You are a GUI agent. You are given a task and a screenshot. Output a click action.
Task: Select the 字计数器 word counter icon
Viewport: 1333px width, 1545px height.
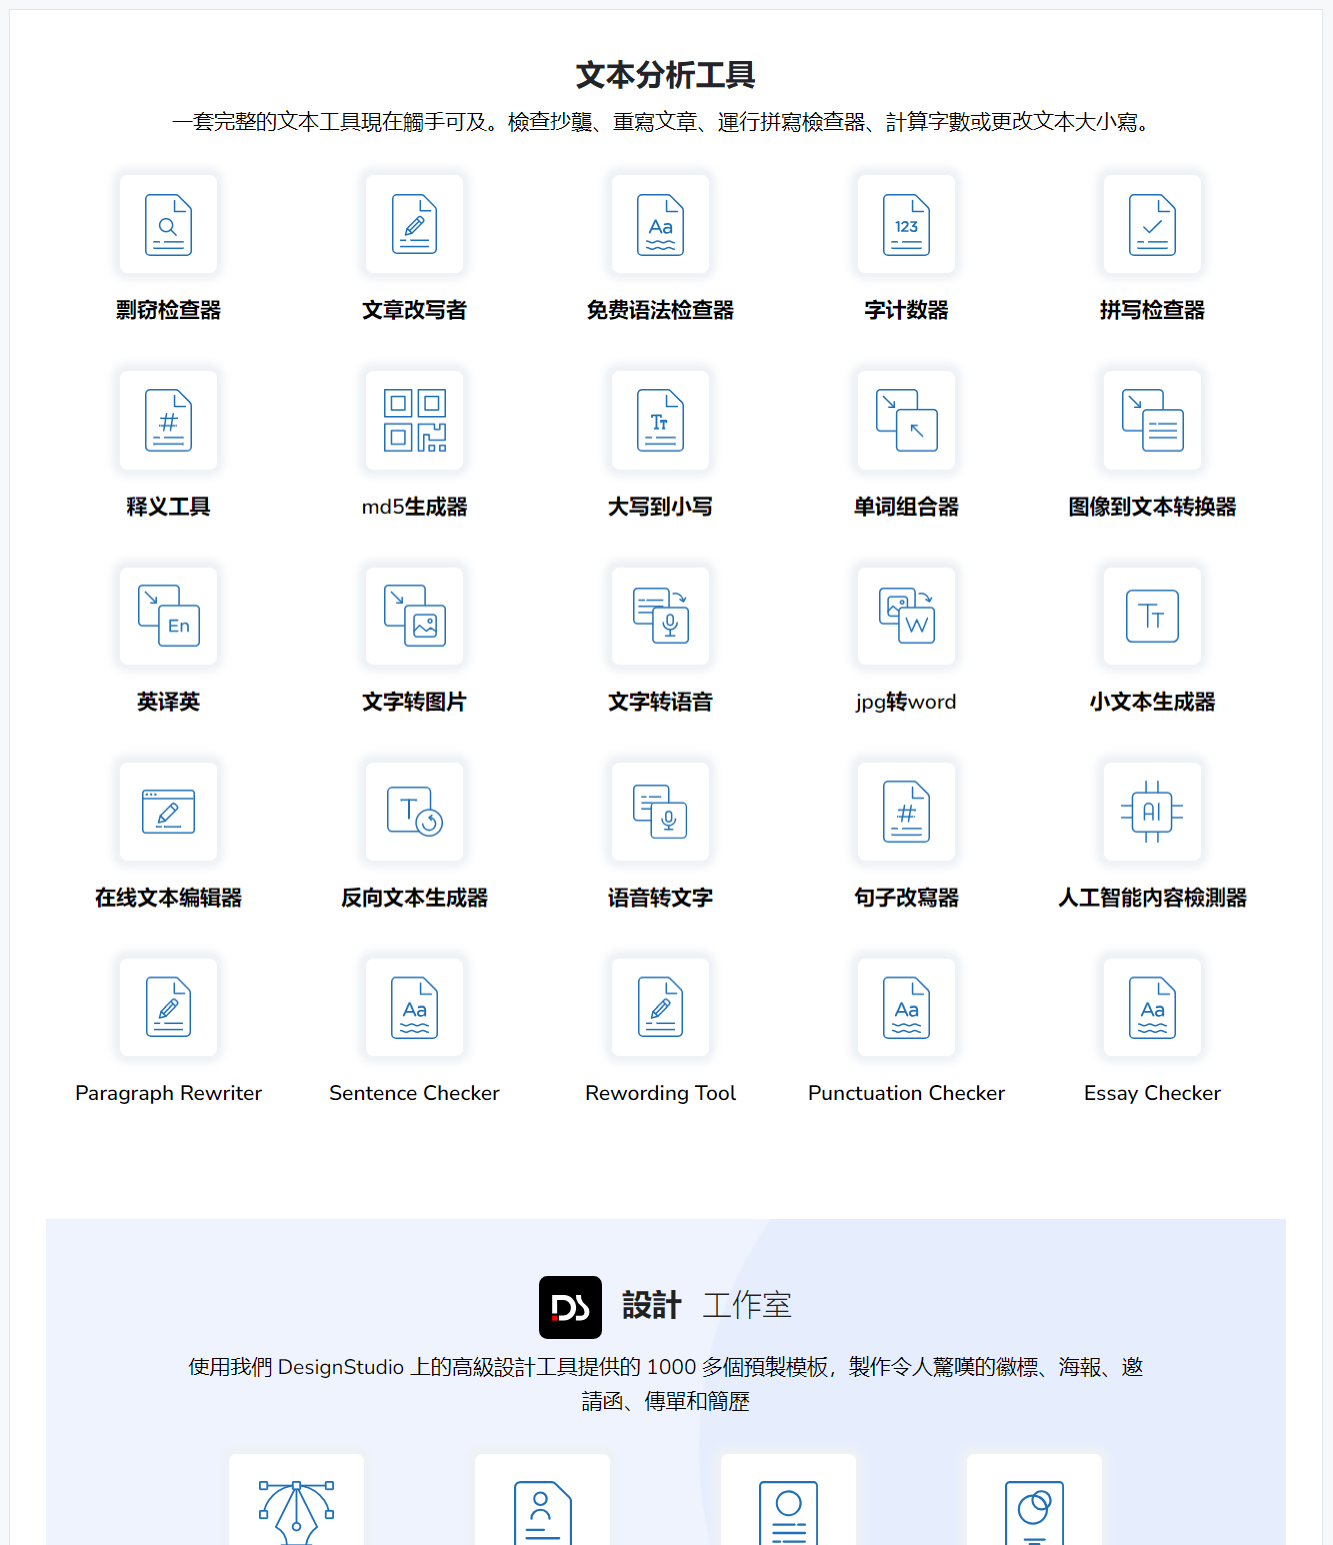point(906,225)
